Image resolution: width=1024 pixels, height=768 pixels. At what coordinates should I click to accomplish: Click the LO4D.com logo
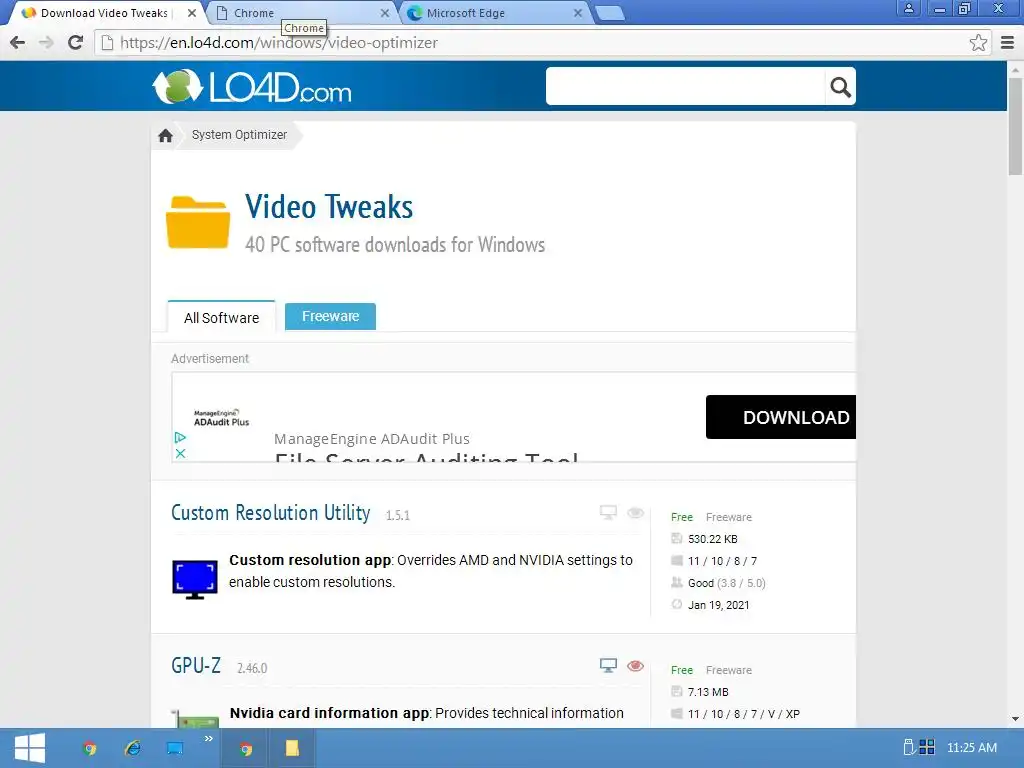[251, 87]
